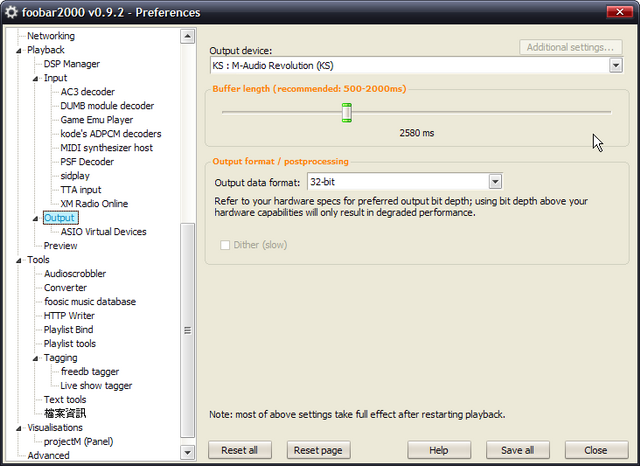Collapse the Tagging tree node
Screen dimensions: 640x466
pos(36,358)
